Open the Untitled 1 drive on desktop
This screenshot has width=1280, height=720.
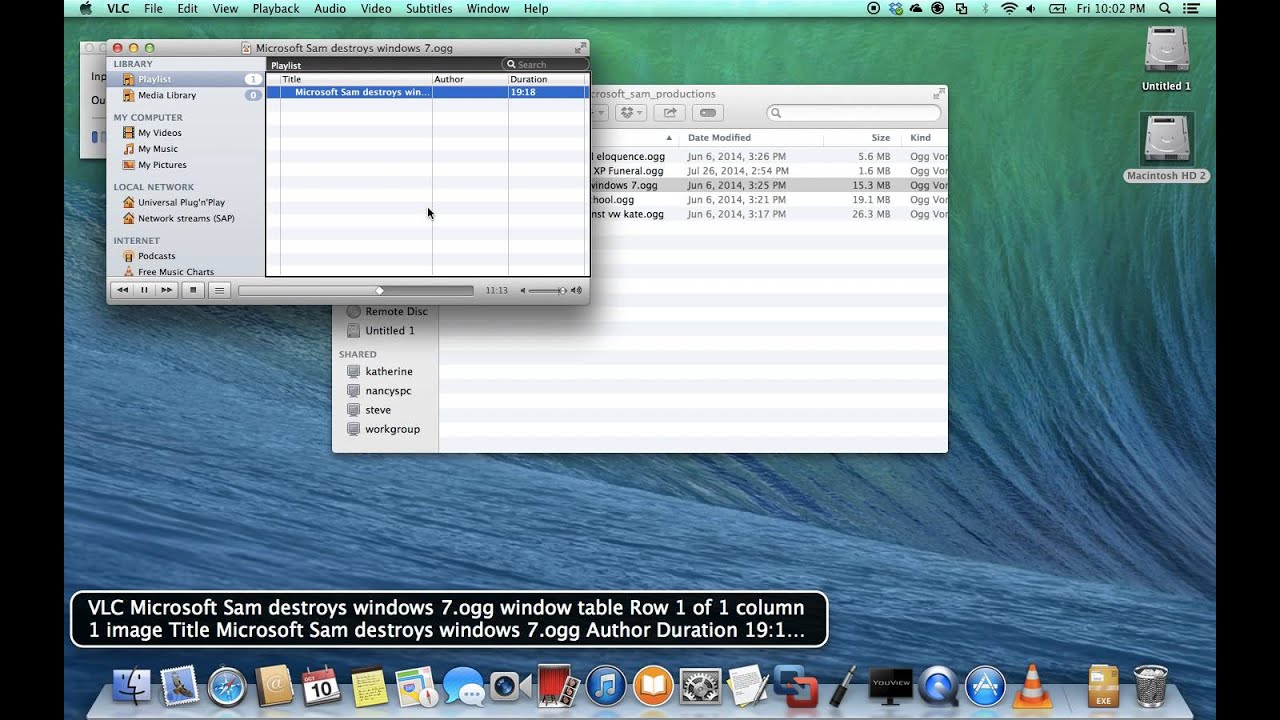pyautogui.click(x=1167, y=58)
